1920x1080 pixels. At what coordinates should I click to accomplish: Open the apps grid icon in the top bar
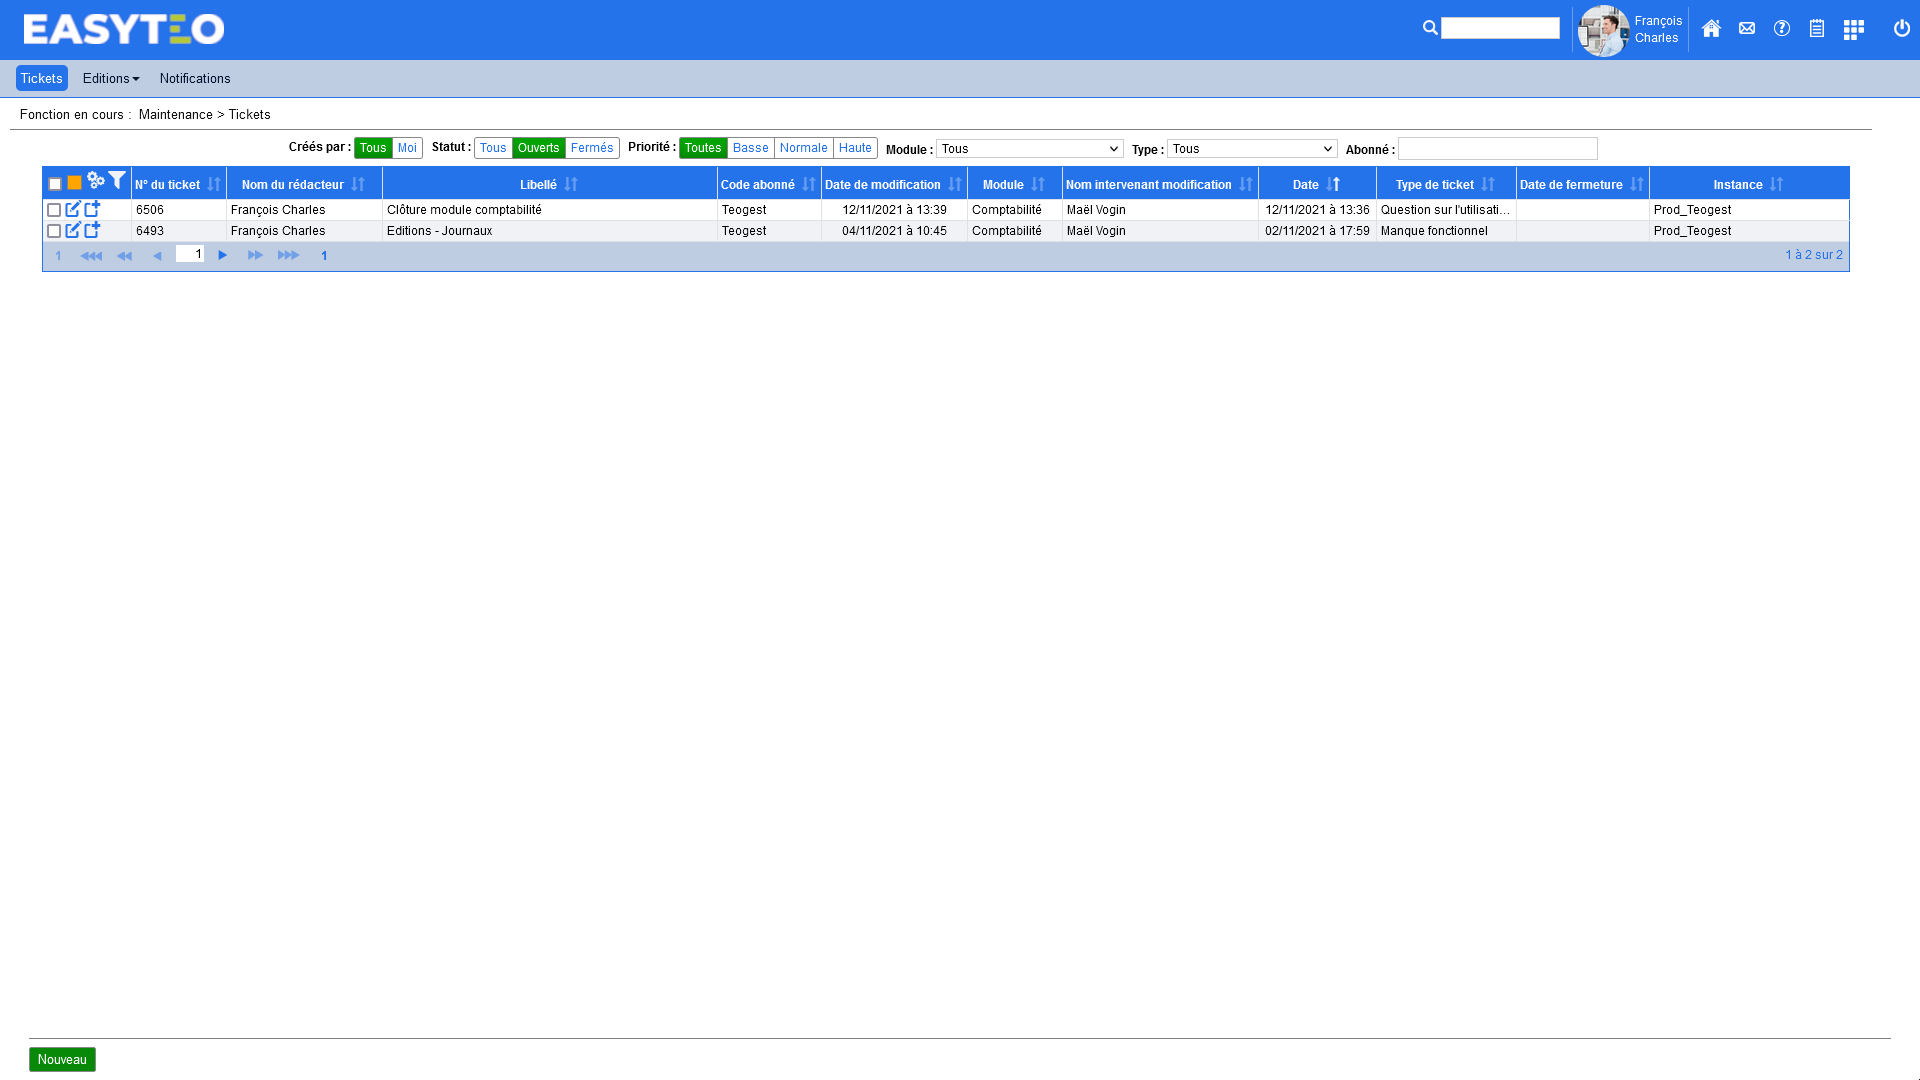pyautogui.click(x=1854, y=28)
